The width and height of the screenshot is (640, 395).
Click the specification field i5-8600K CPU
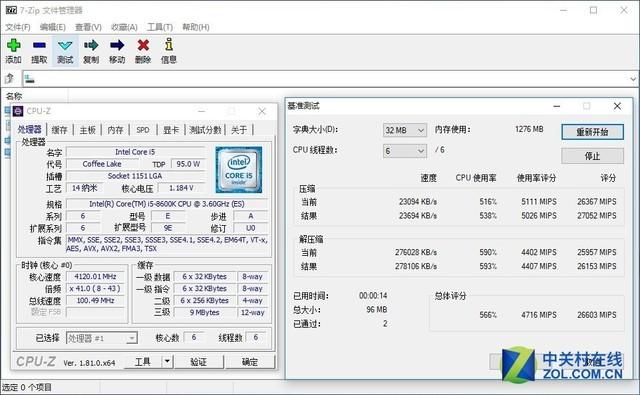click(167, 204)
